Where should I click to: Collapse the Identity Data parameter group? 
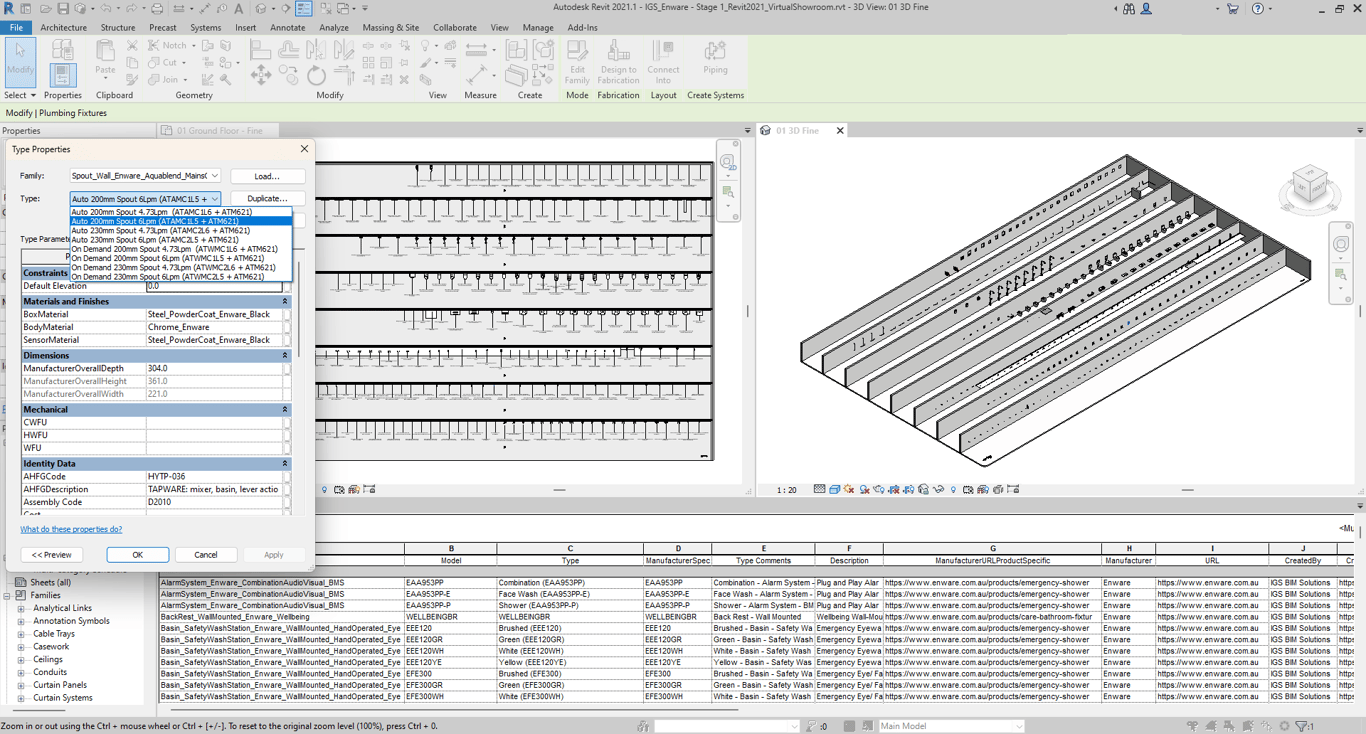284,464
